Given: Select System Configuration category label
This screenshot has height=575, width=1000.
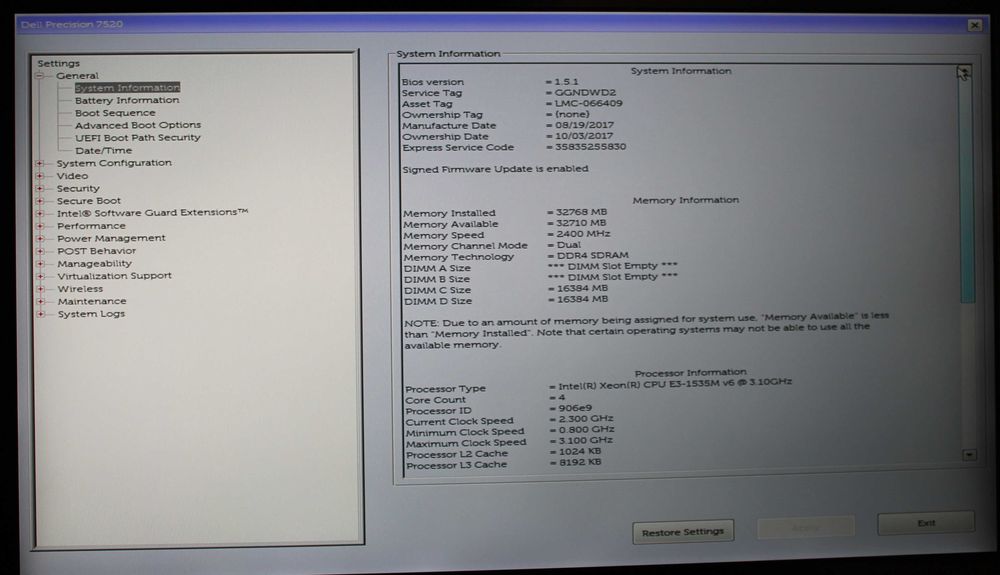Looking at the screenshot, I should pos(114,163).
